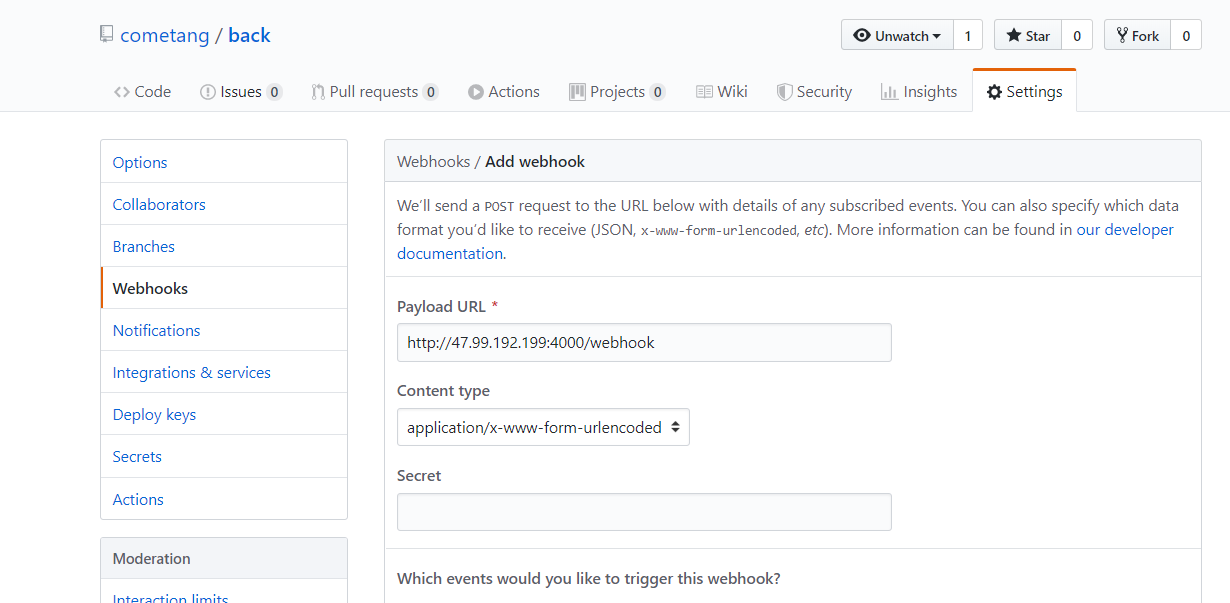Click the 'Add webhook' heading text
1230x603 pixels.
pyautogui.click(x=535, y=161)
